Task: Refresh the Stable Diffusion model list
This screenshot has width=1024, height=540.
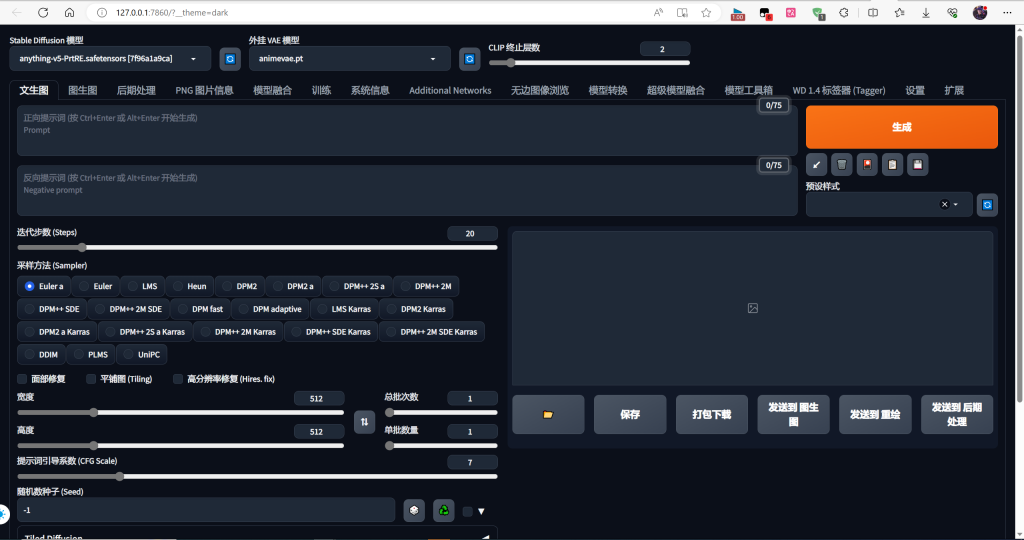Action: coord(229,59)
